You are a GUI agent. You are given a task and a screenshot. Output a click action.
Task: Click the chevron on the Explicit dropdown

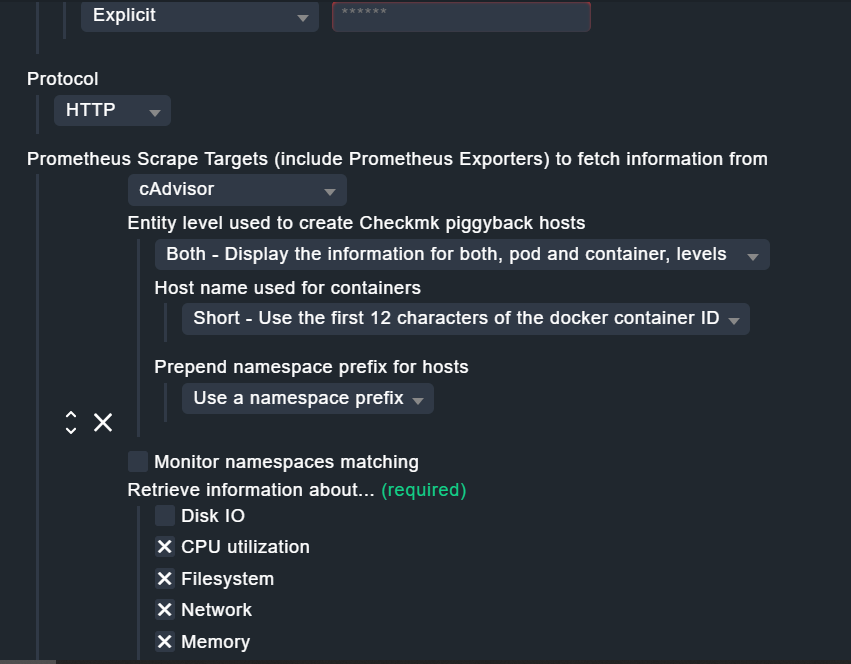click(305, 16)
